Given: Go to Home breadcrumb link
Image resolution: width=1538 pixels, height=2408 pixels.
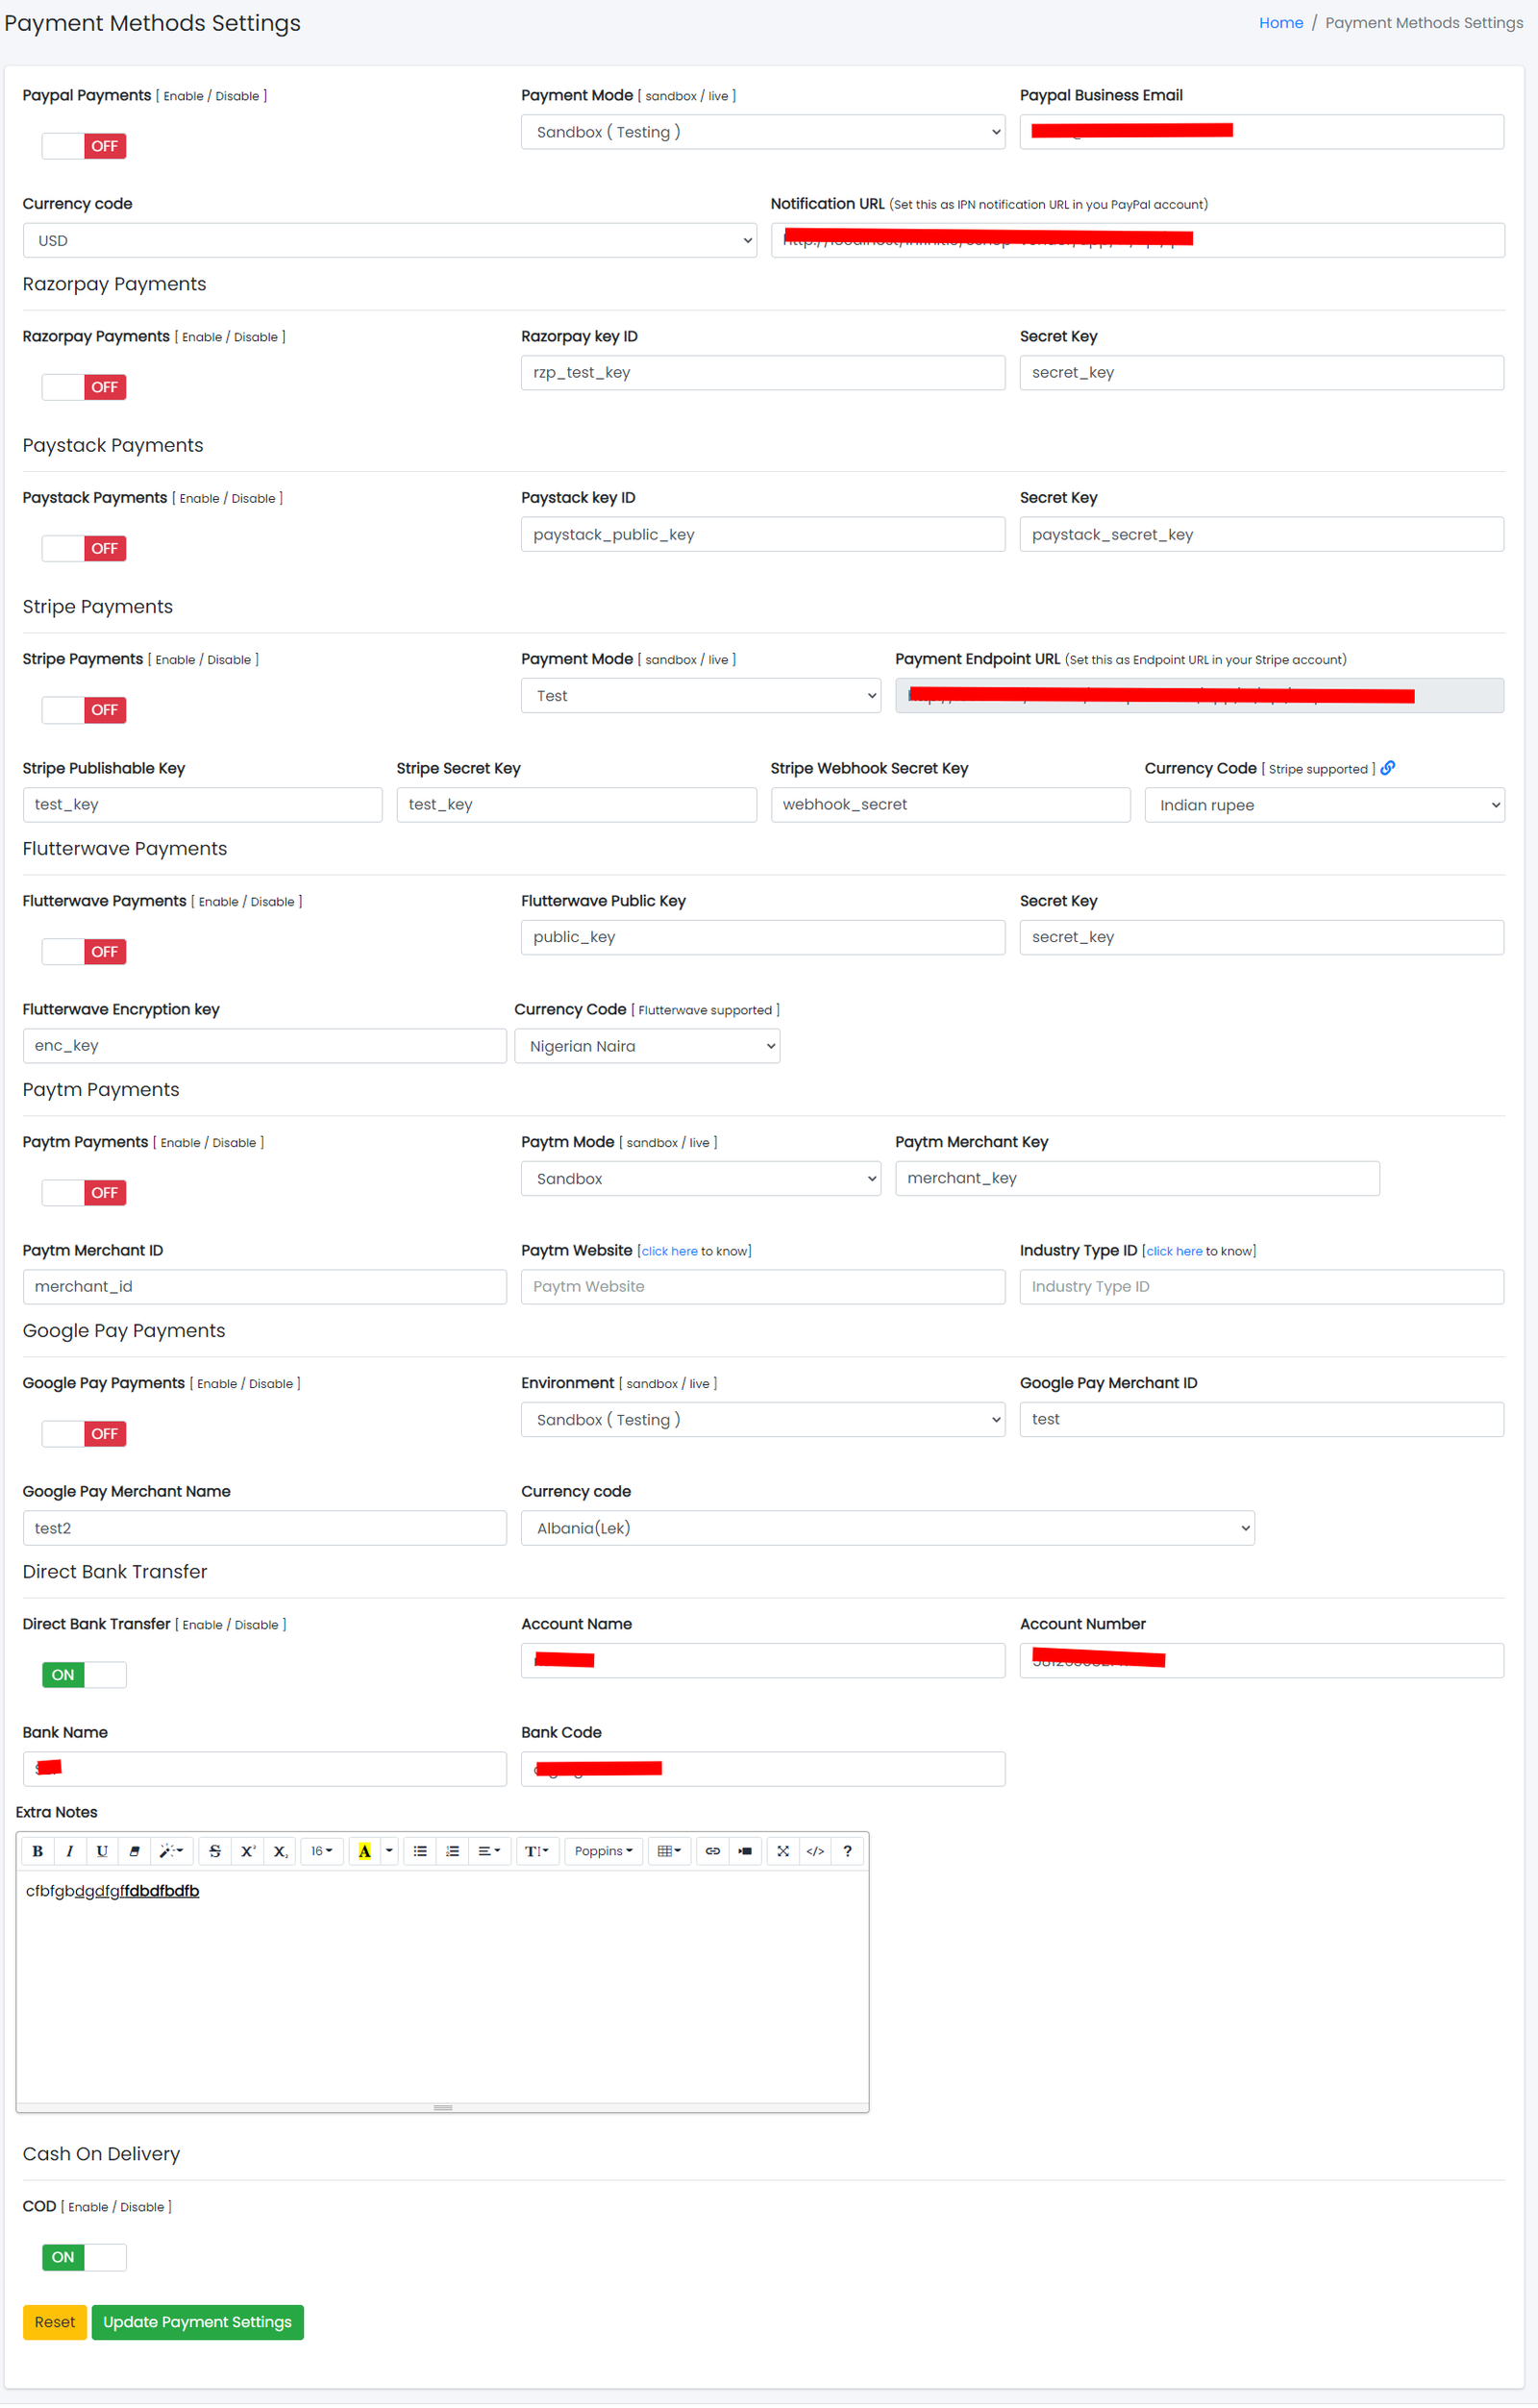Looking at the screenshot, I should (x=1280, y=23).
